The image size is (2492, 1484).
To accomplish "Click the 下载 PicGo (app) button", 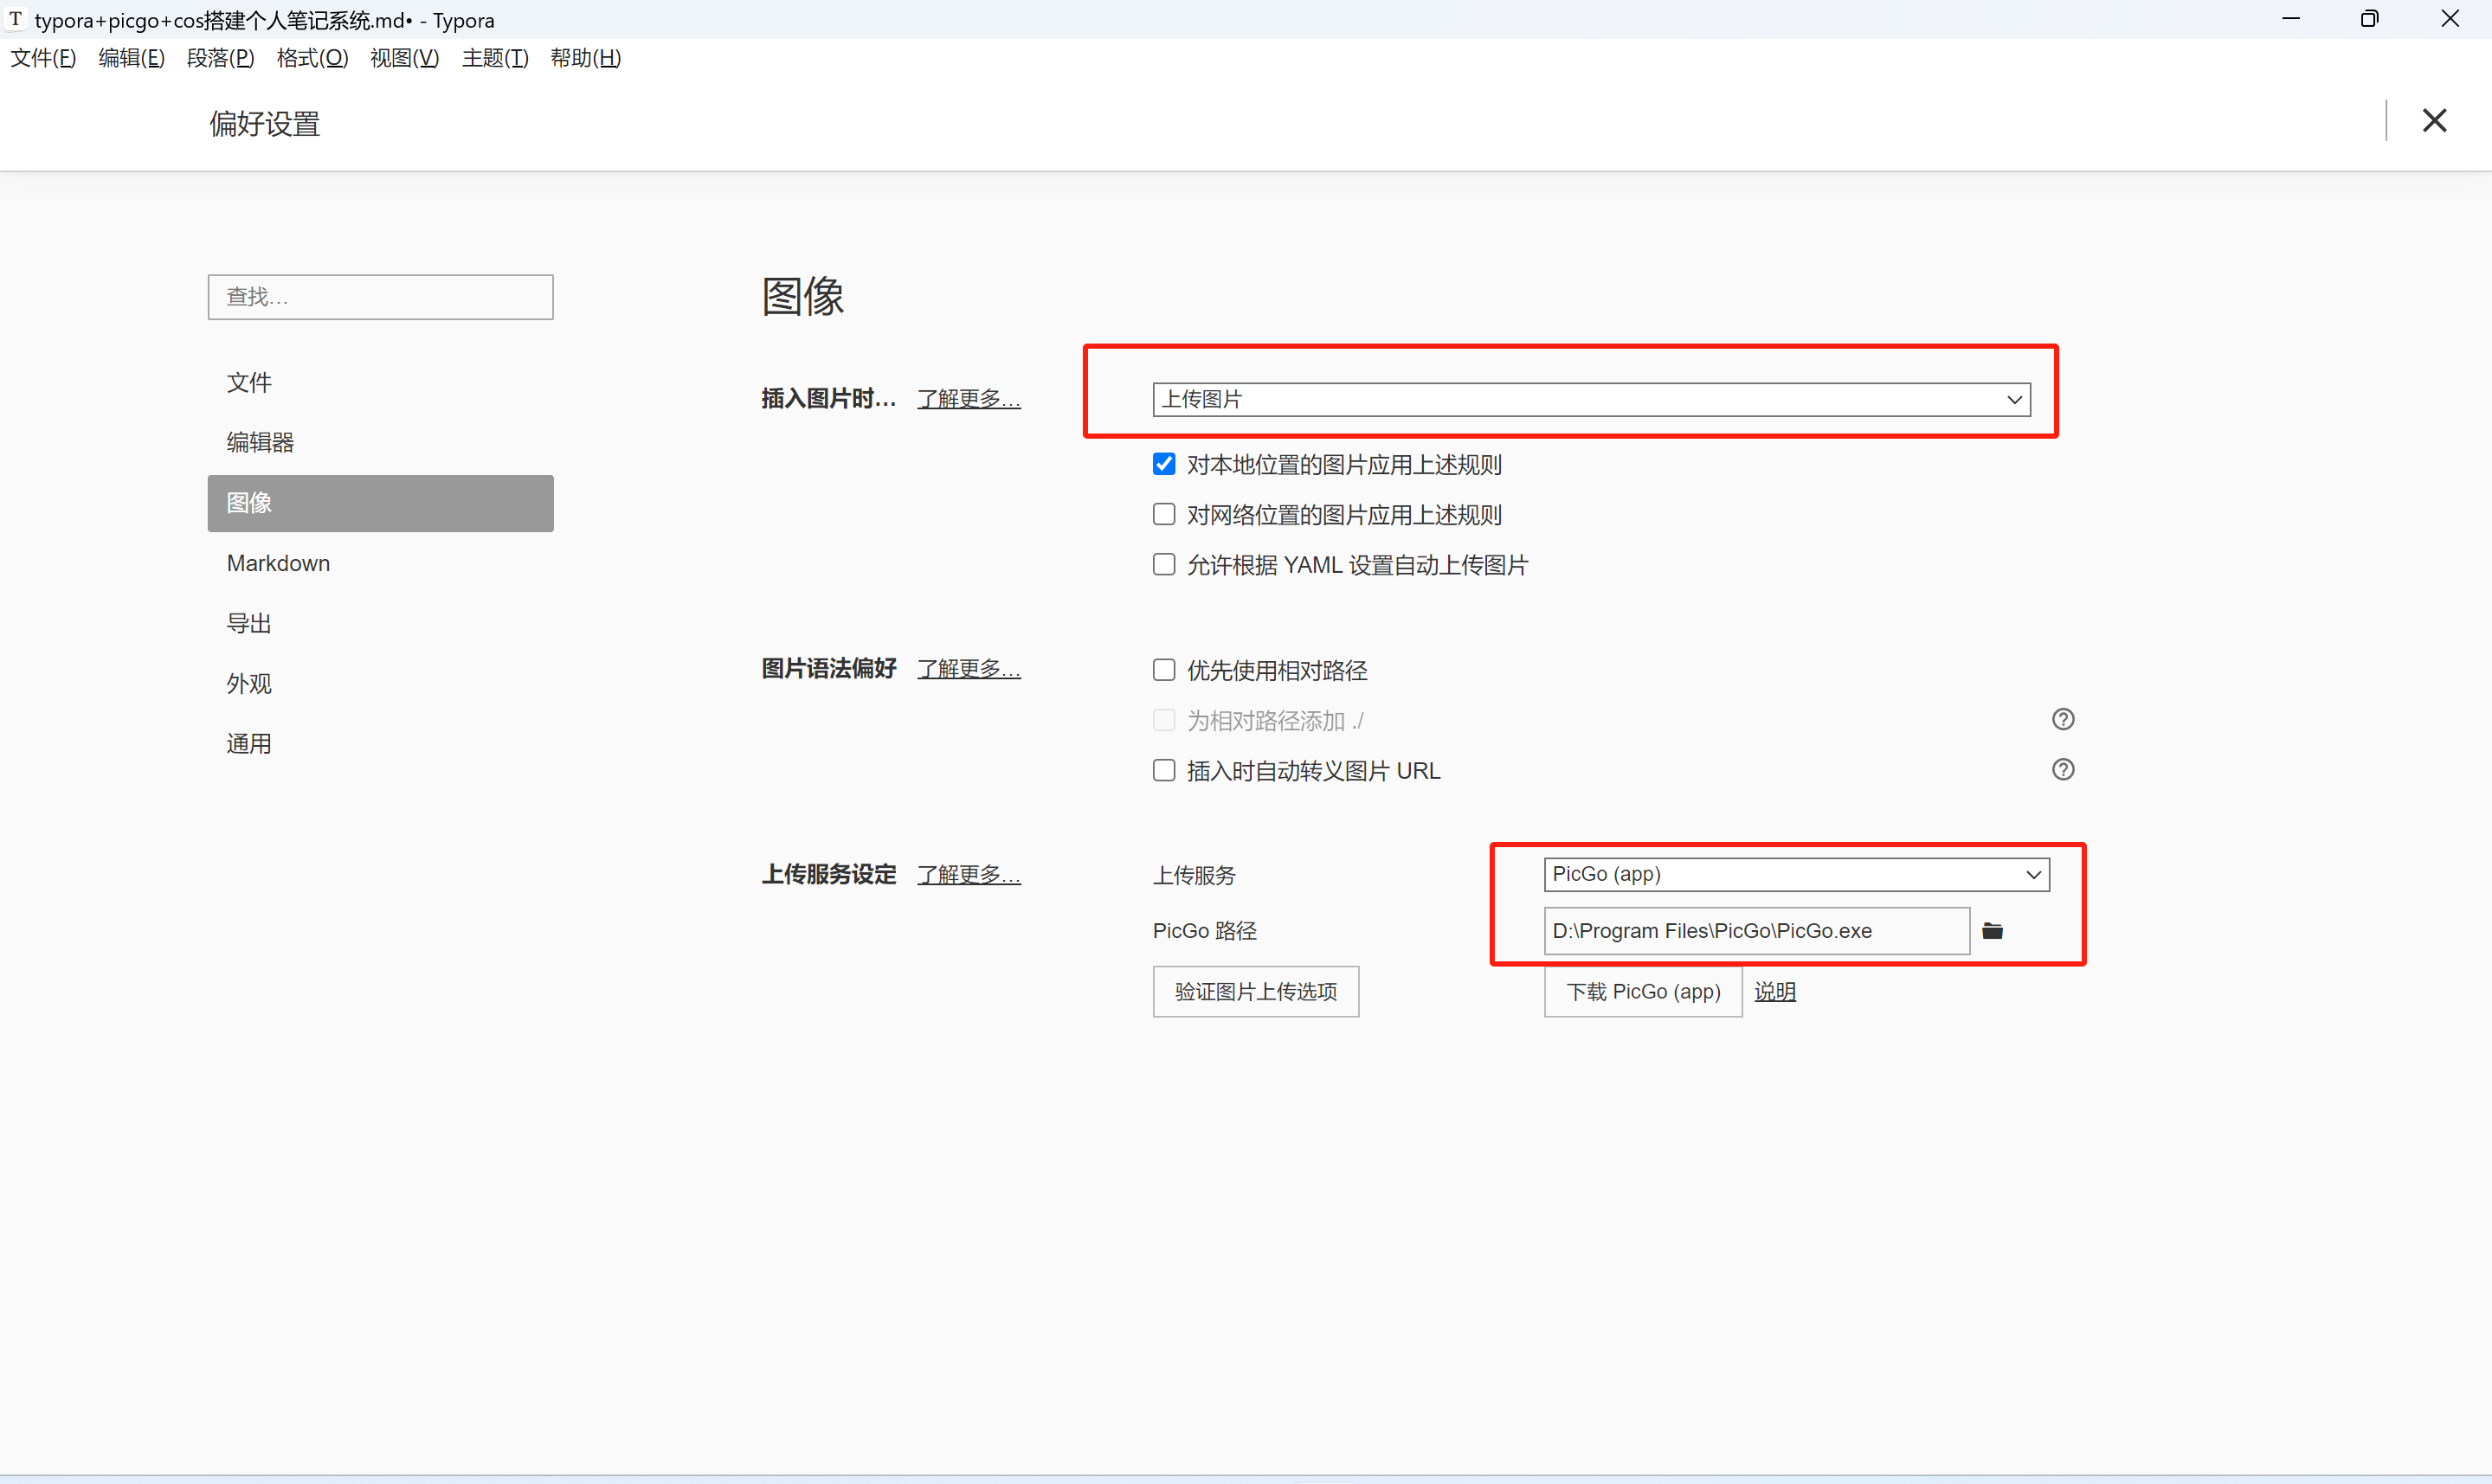I will [1642, 992].
